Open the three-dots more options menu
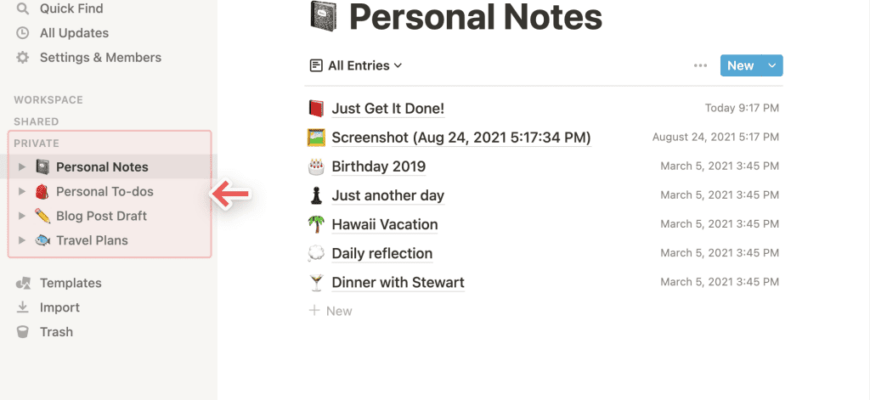Image resolution: width=870 pixels, height=400 pixels. (x=700, y=65)
